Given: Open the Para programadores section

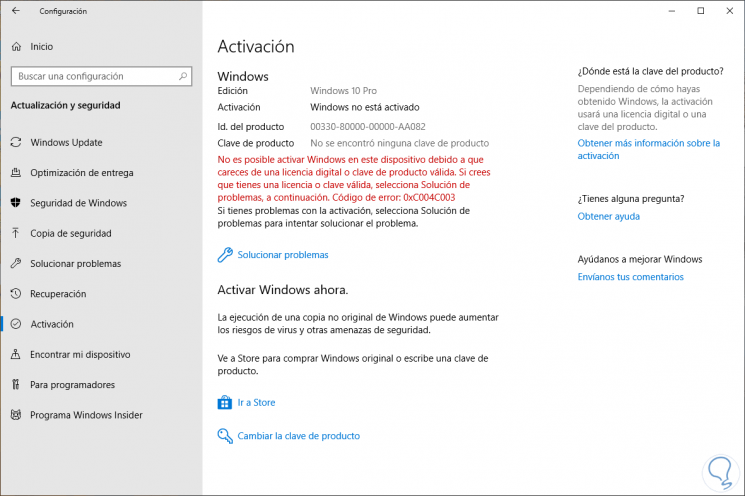Looking at the screenshot, I should (x=72, y=385).
